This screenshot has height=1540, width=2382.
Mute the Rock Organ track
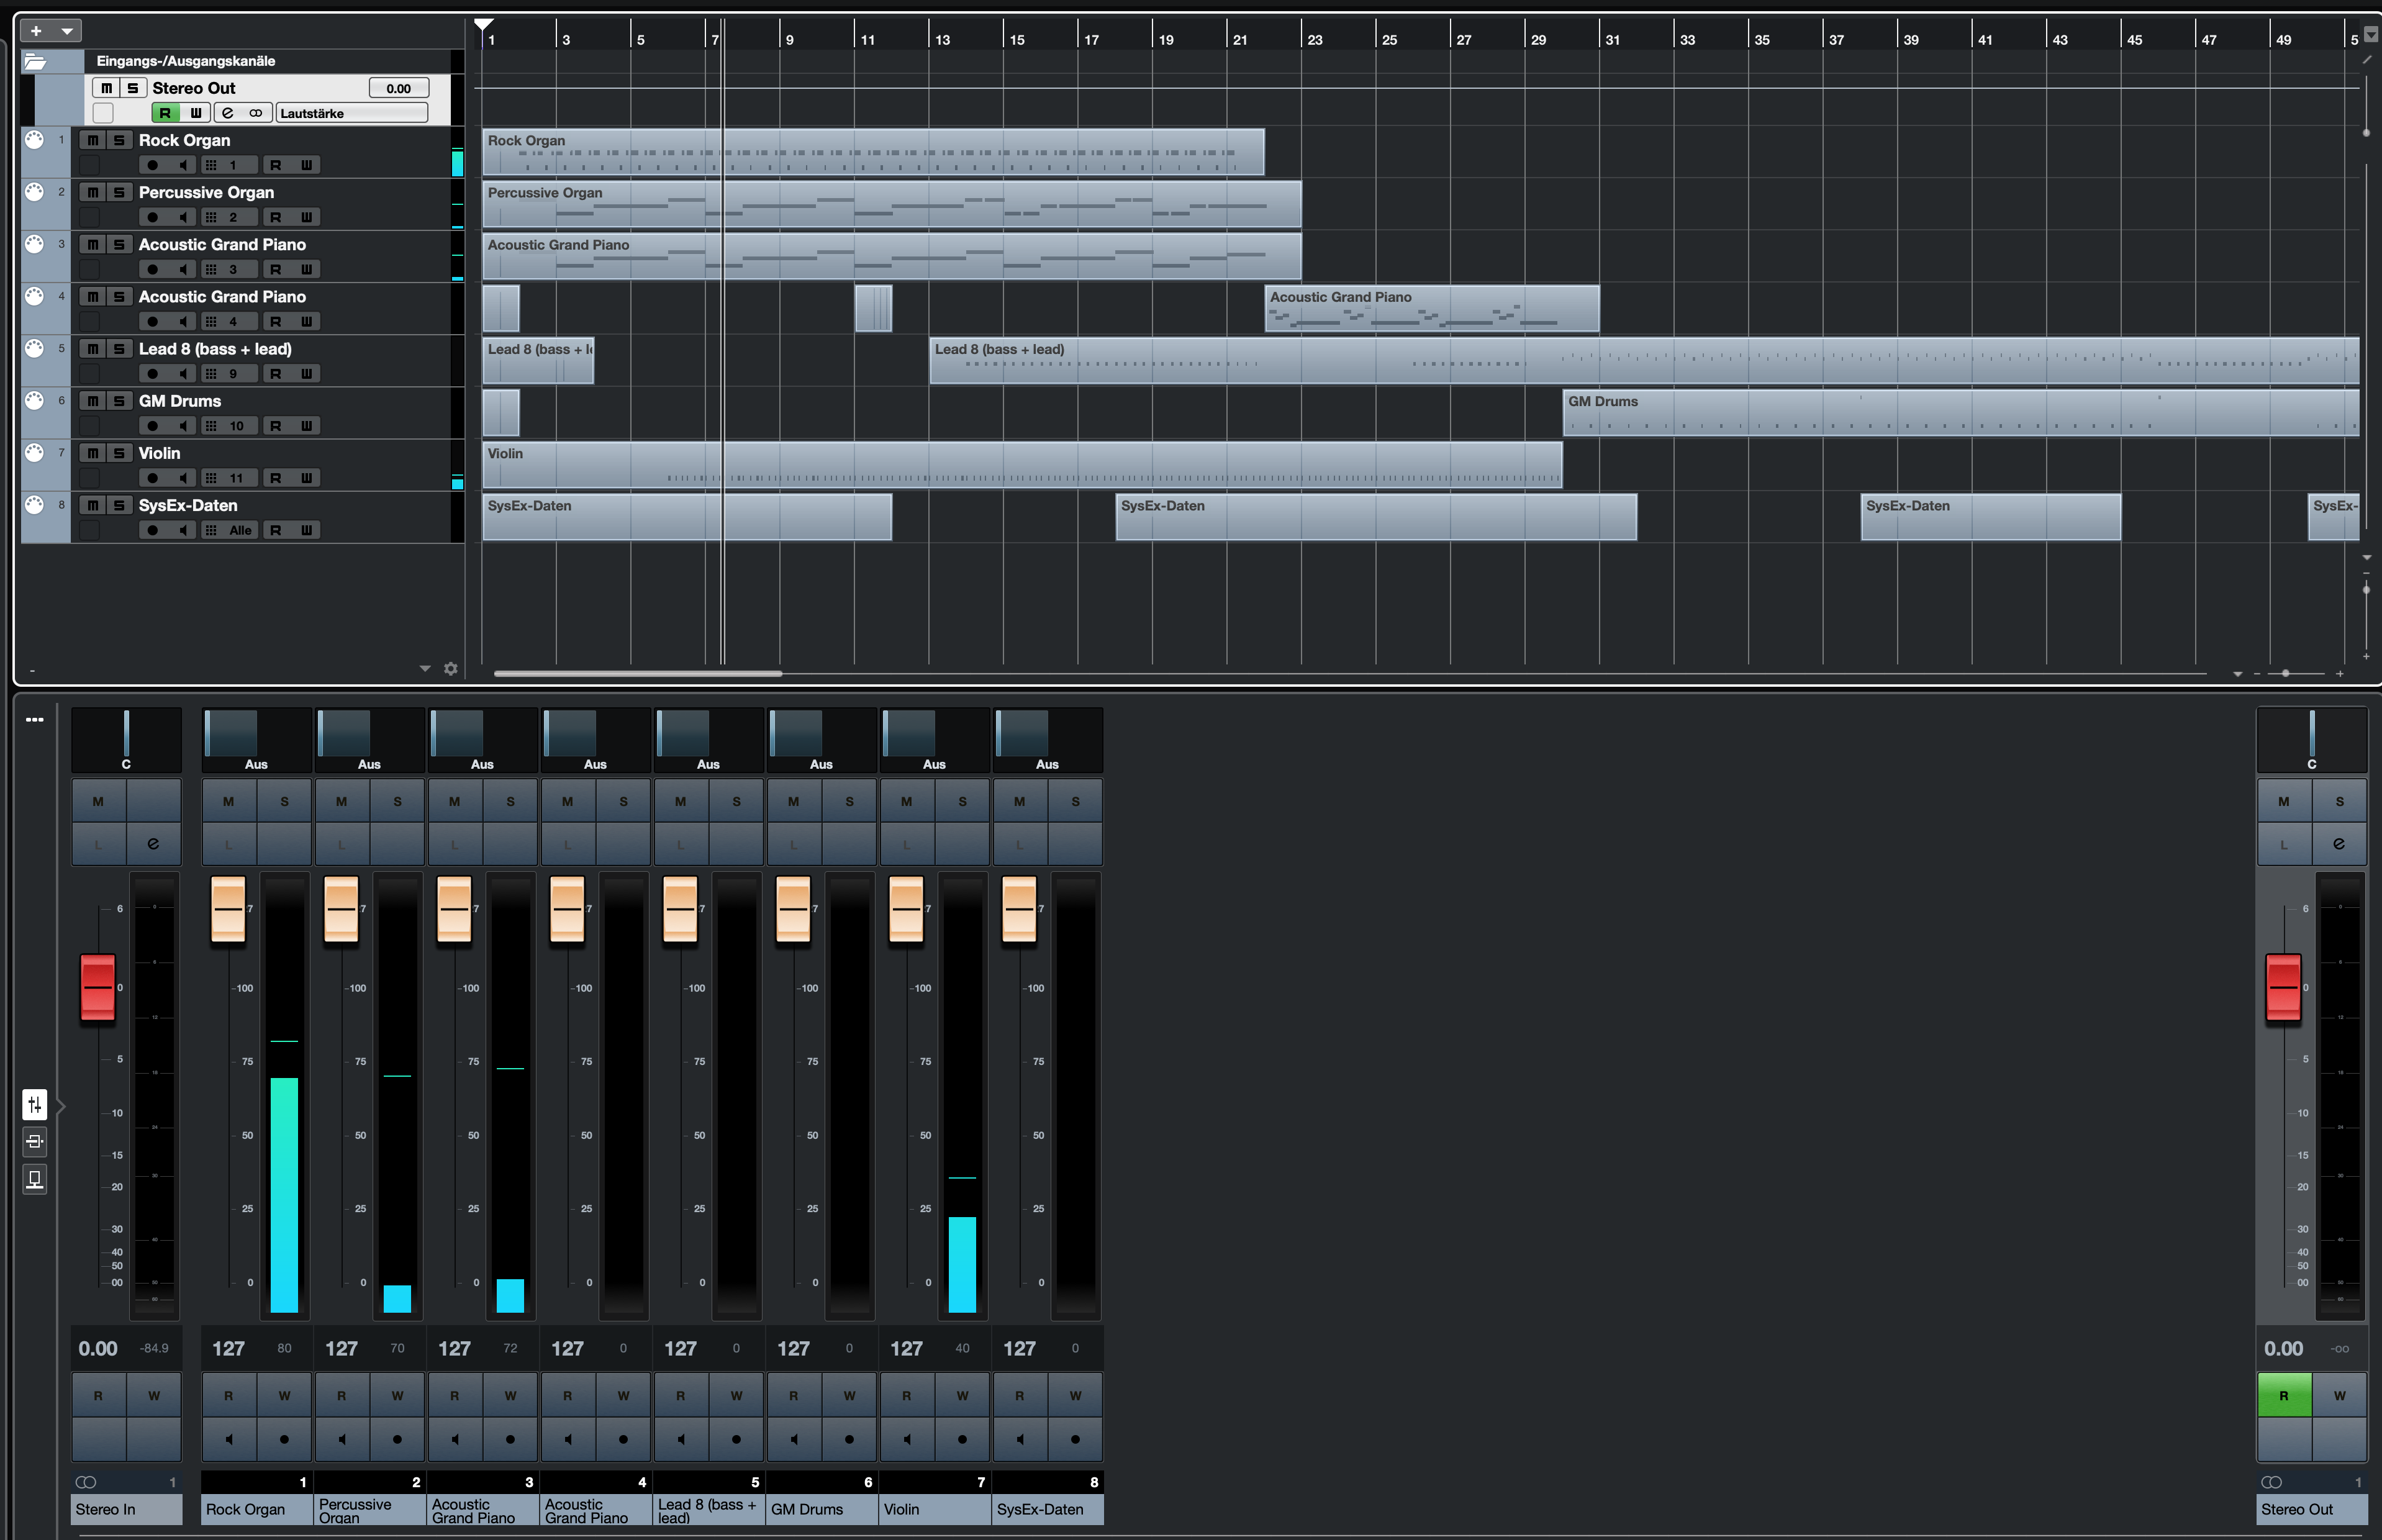coord(93,140)
